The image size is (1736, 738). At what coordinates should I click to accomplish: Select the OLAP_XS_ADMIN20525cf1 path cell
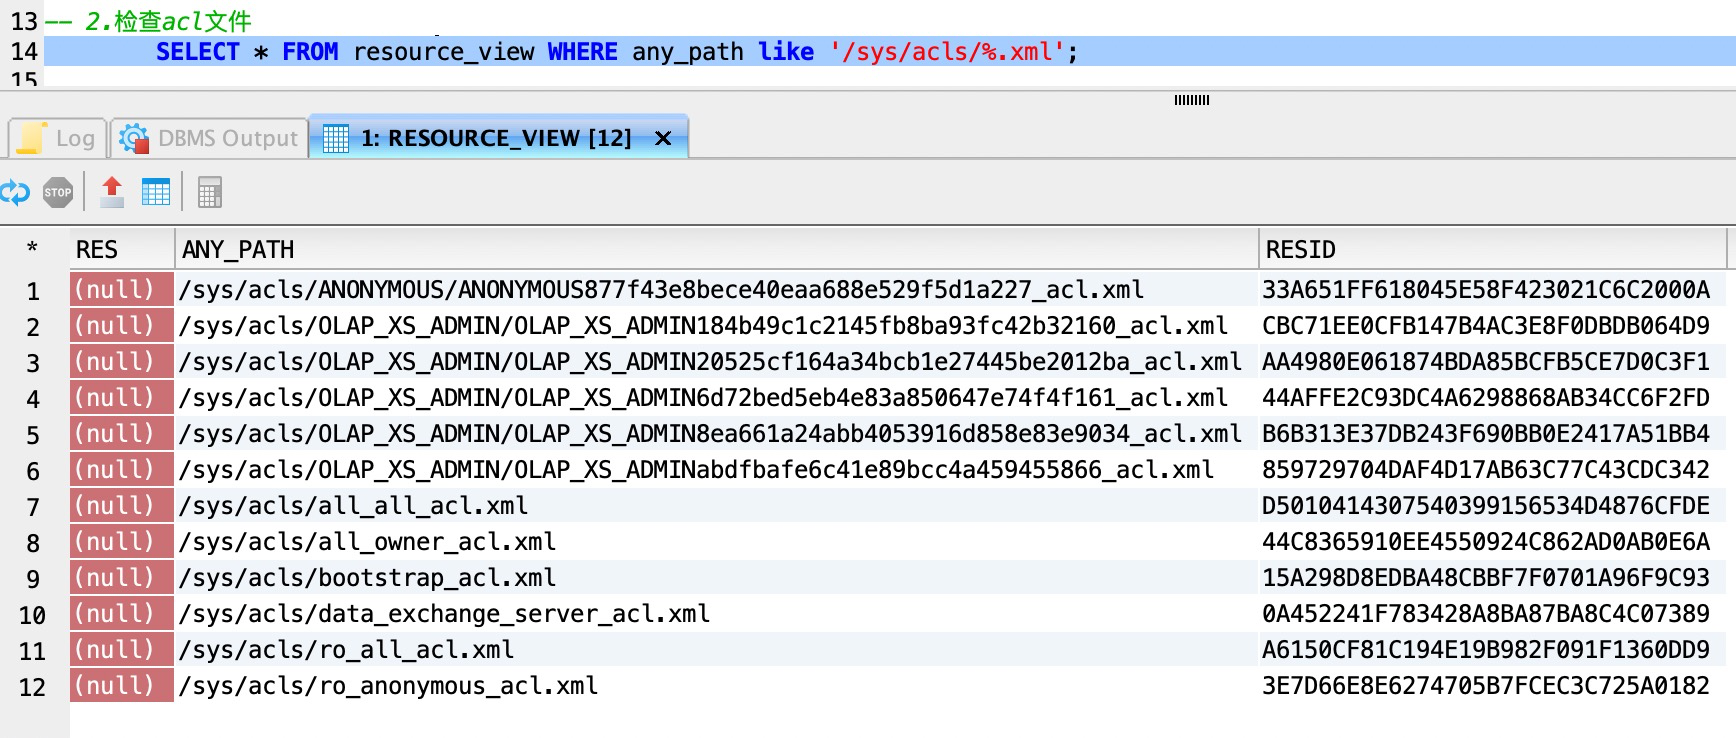716,362
